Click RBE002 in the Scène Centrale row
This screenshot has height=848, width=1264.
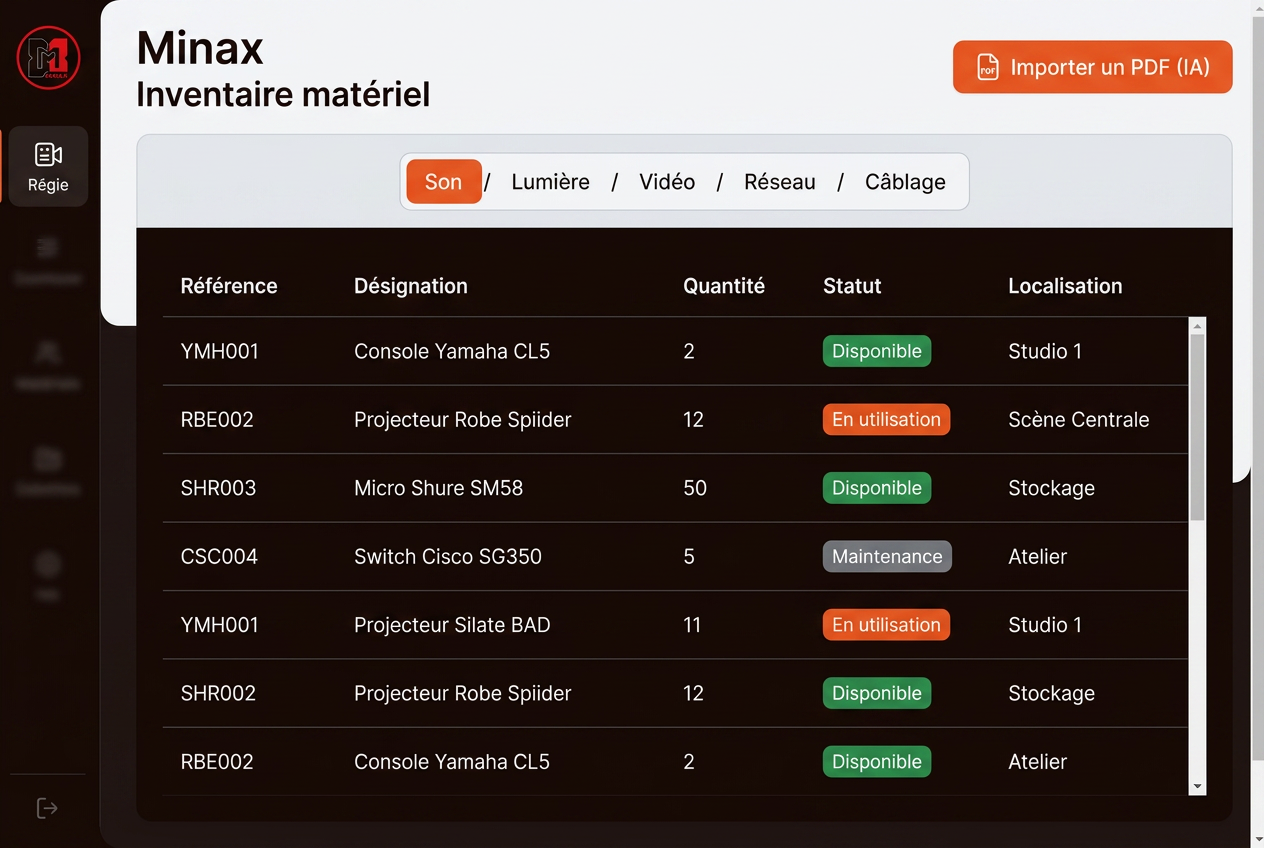(x=217, y=420)
